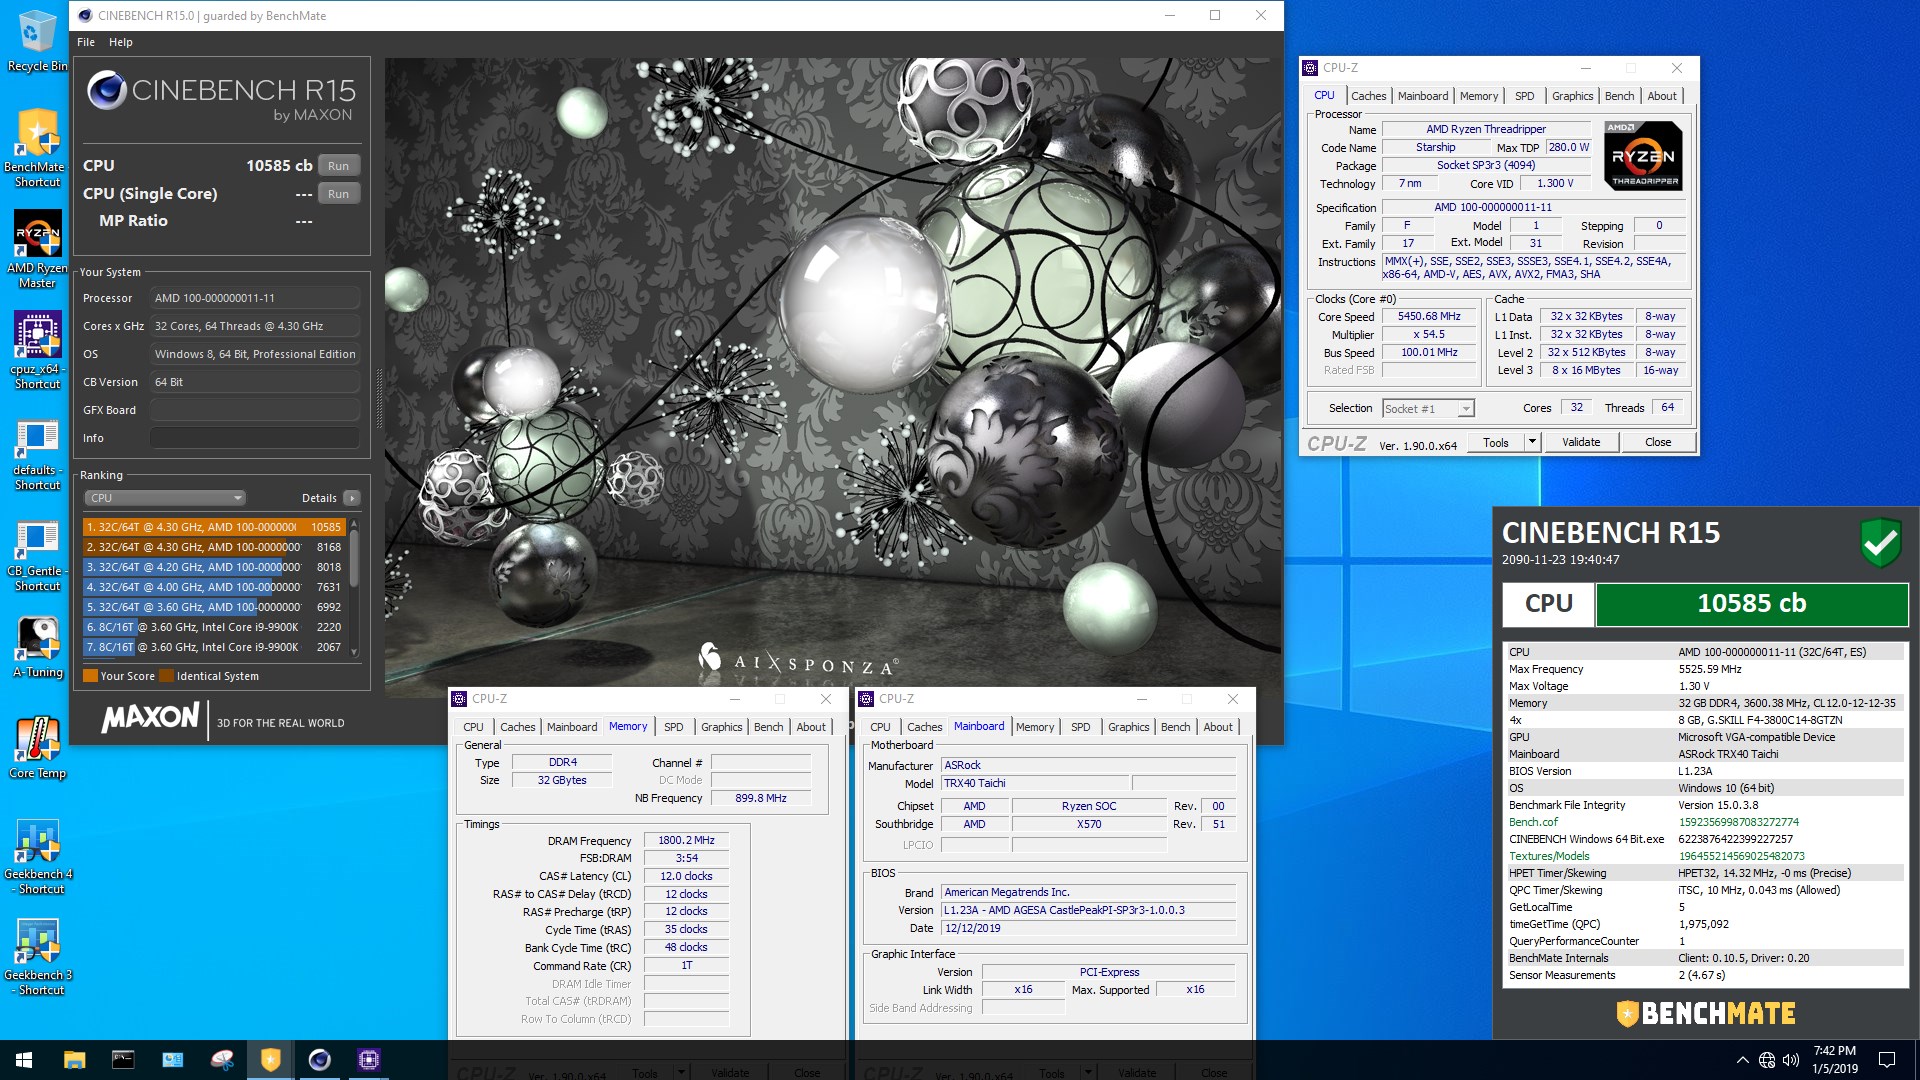Open the Socket #1 selection dropdown
The width and height of the screenshot is (1920, 1080).
point(1428,408)
